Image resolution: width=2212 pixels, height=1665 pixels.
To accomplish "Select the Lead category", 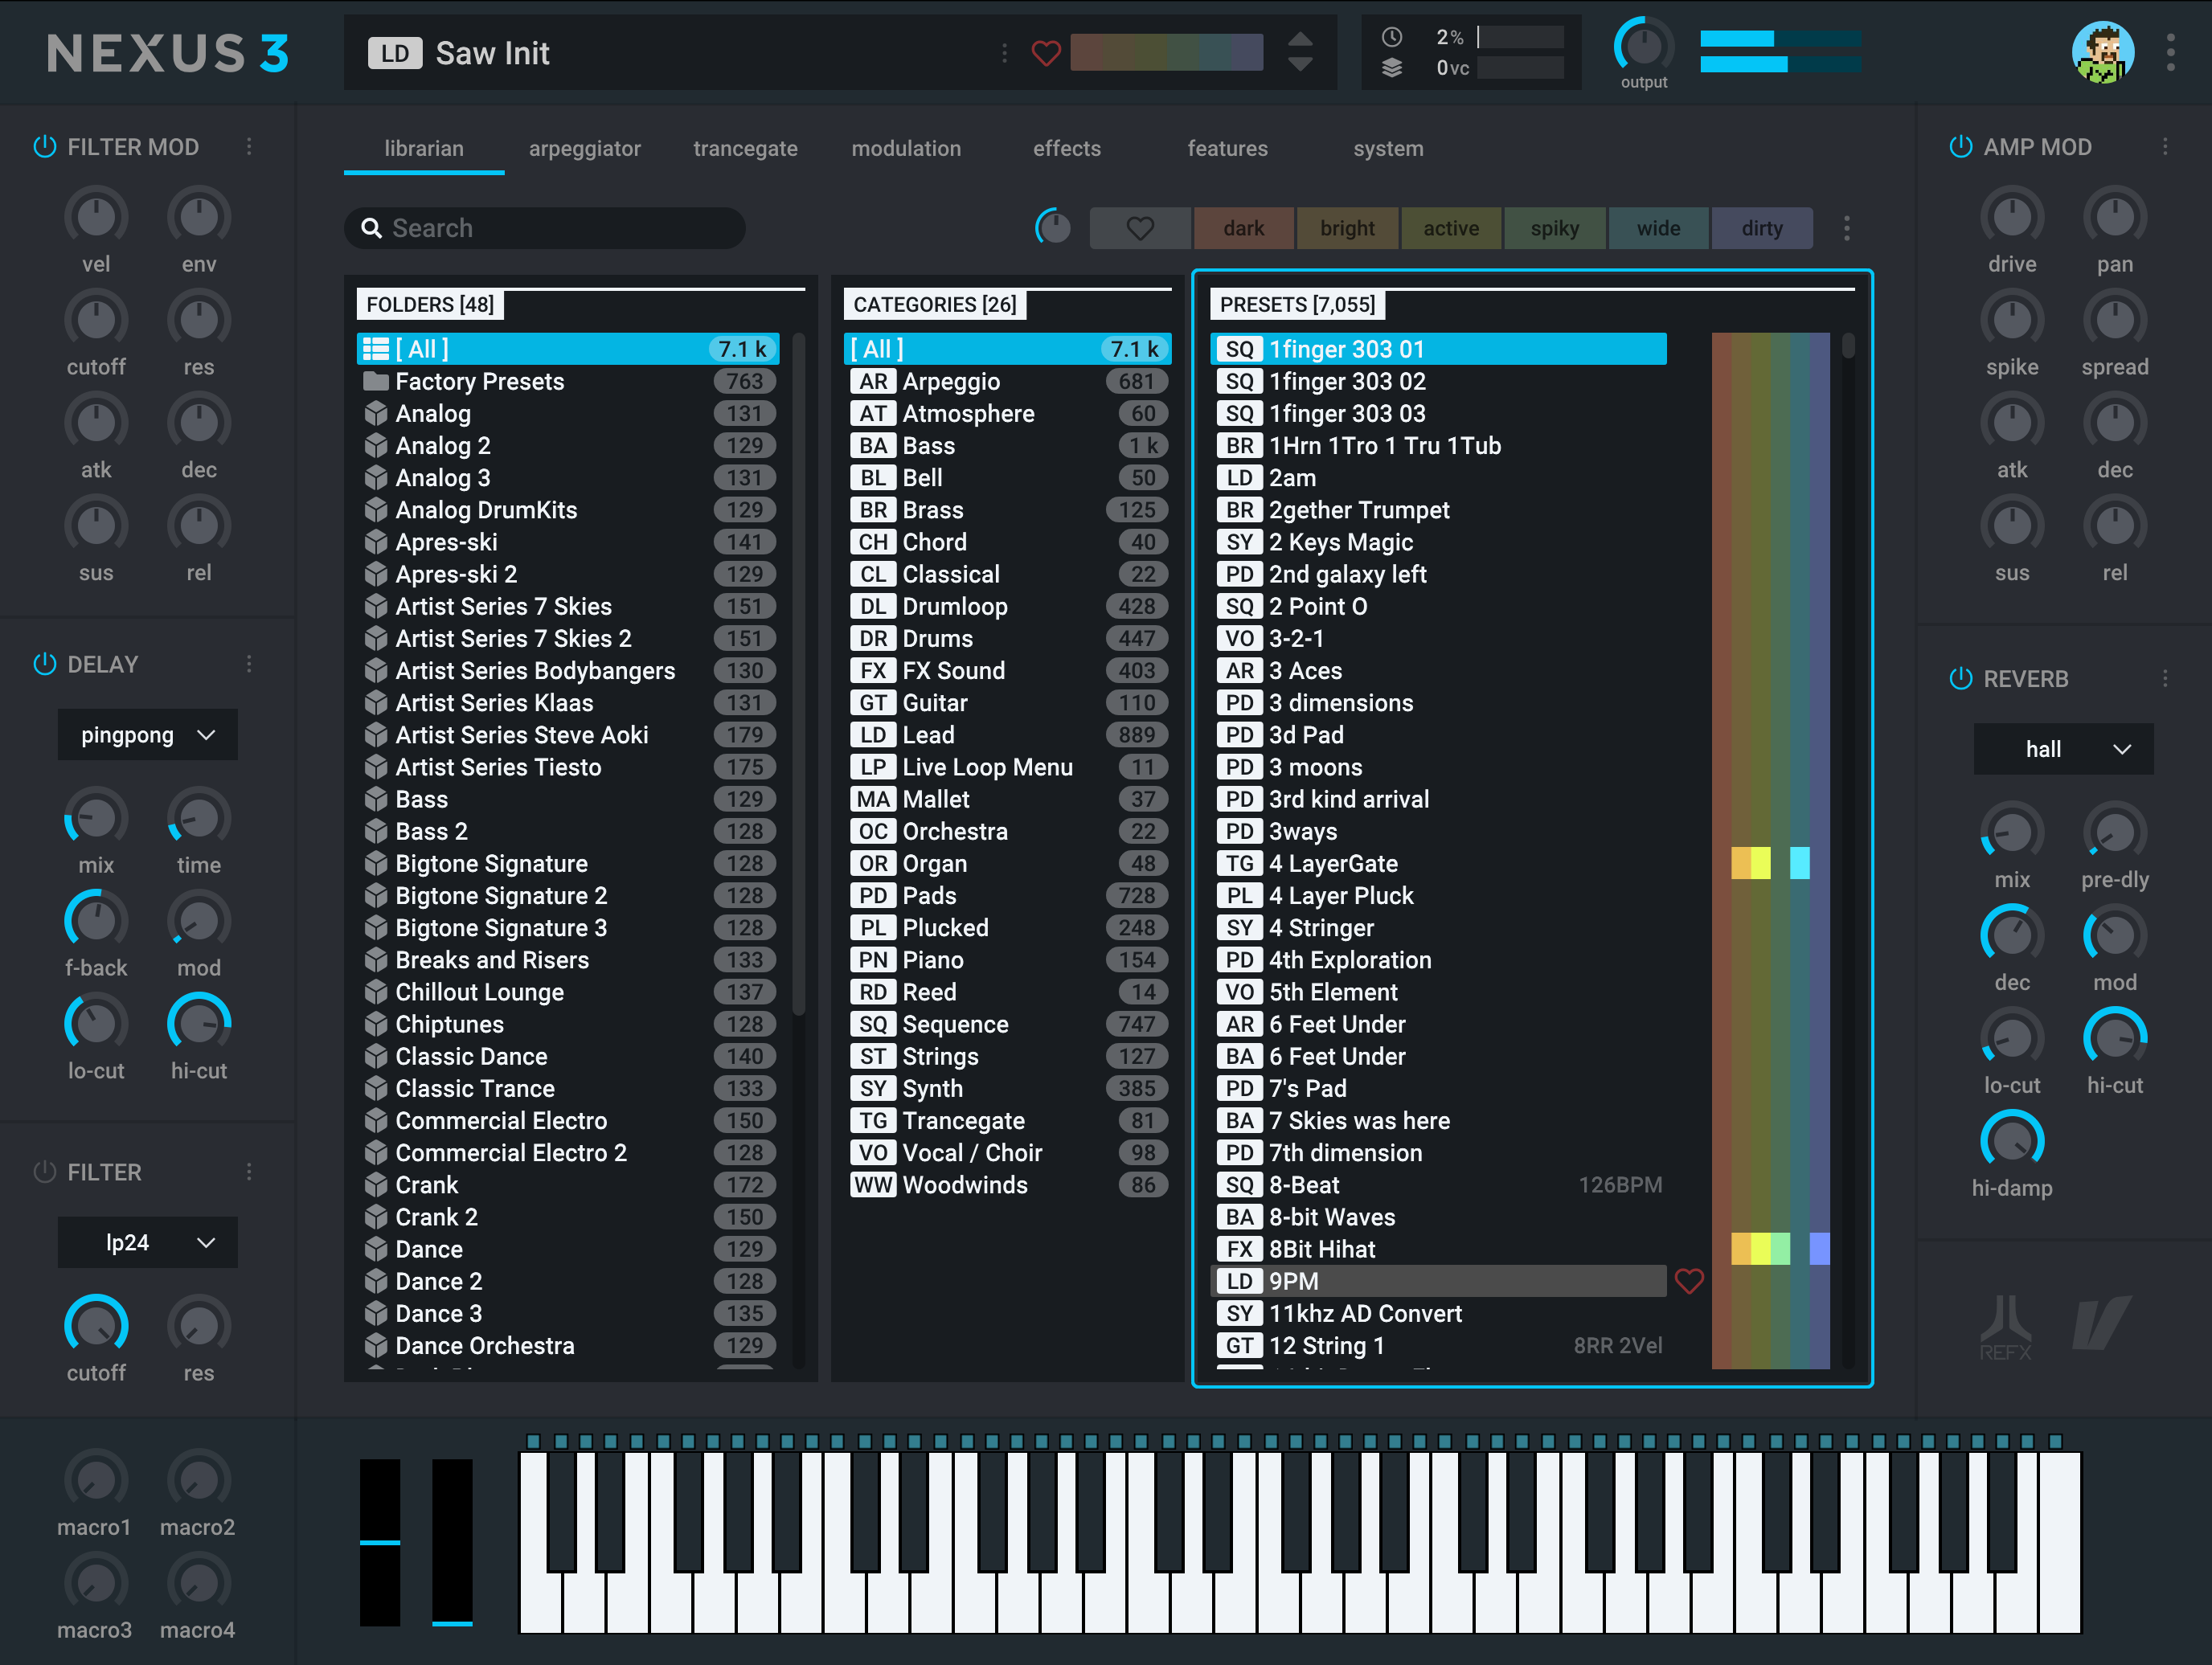I will 1007,735.
